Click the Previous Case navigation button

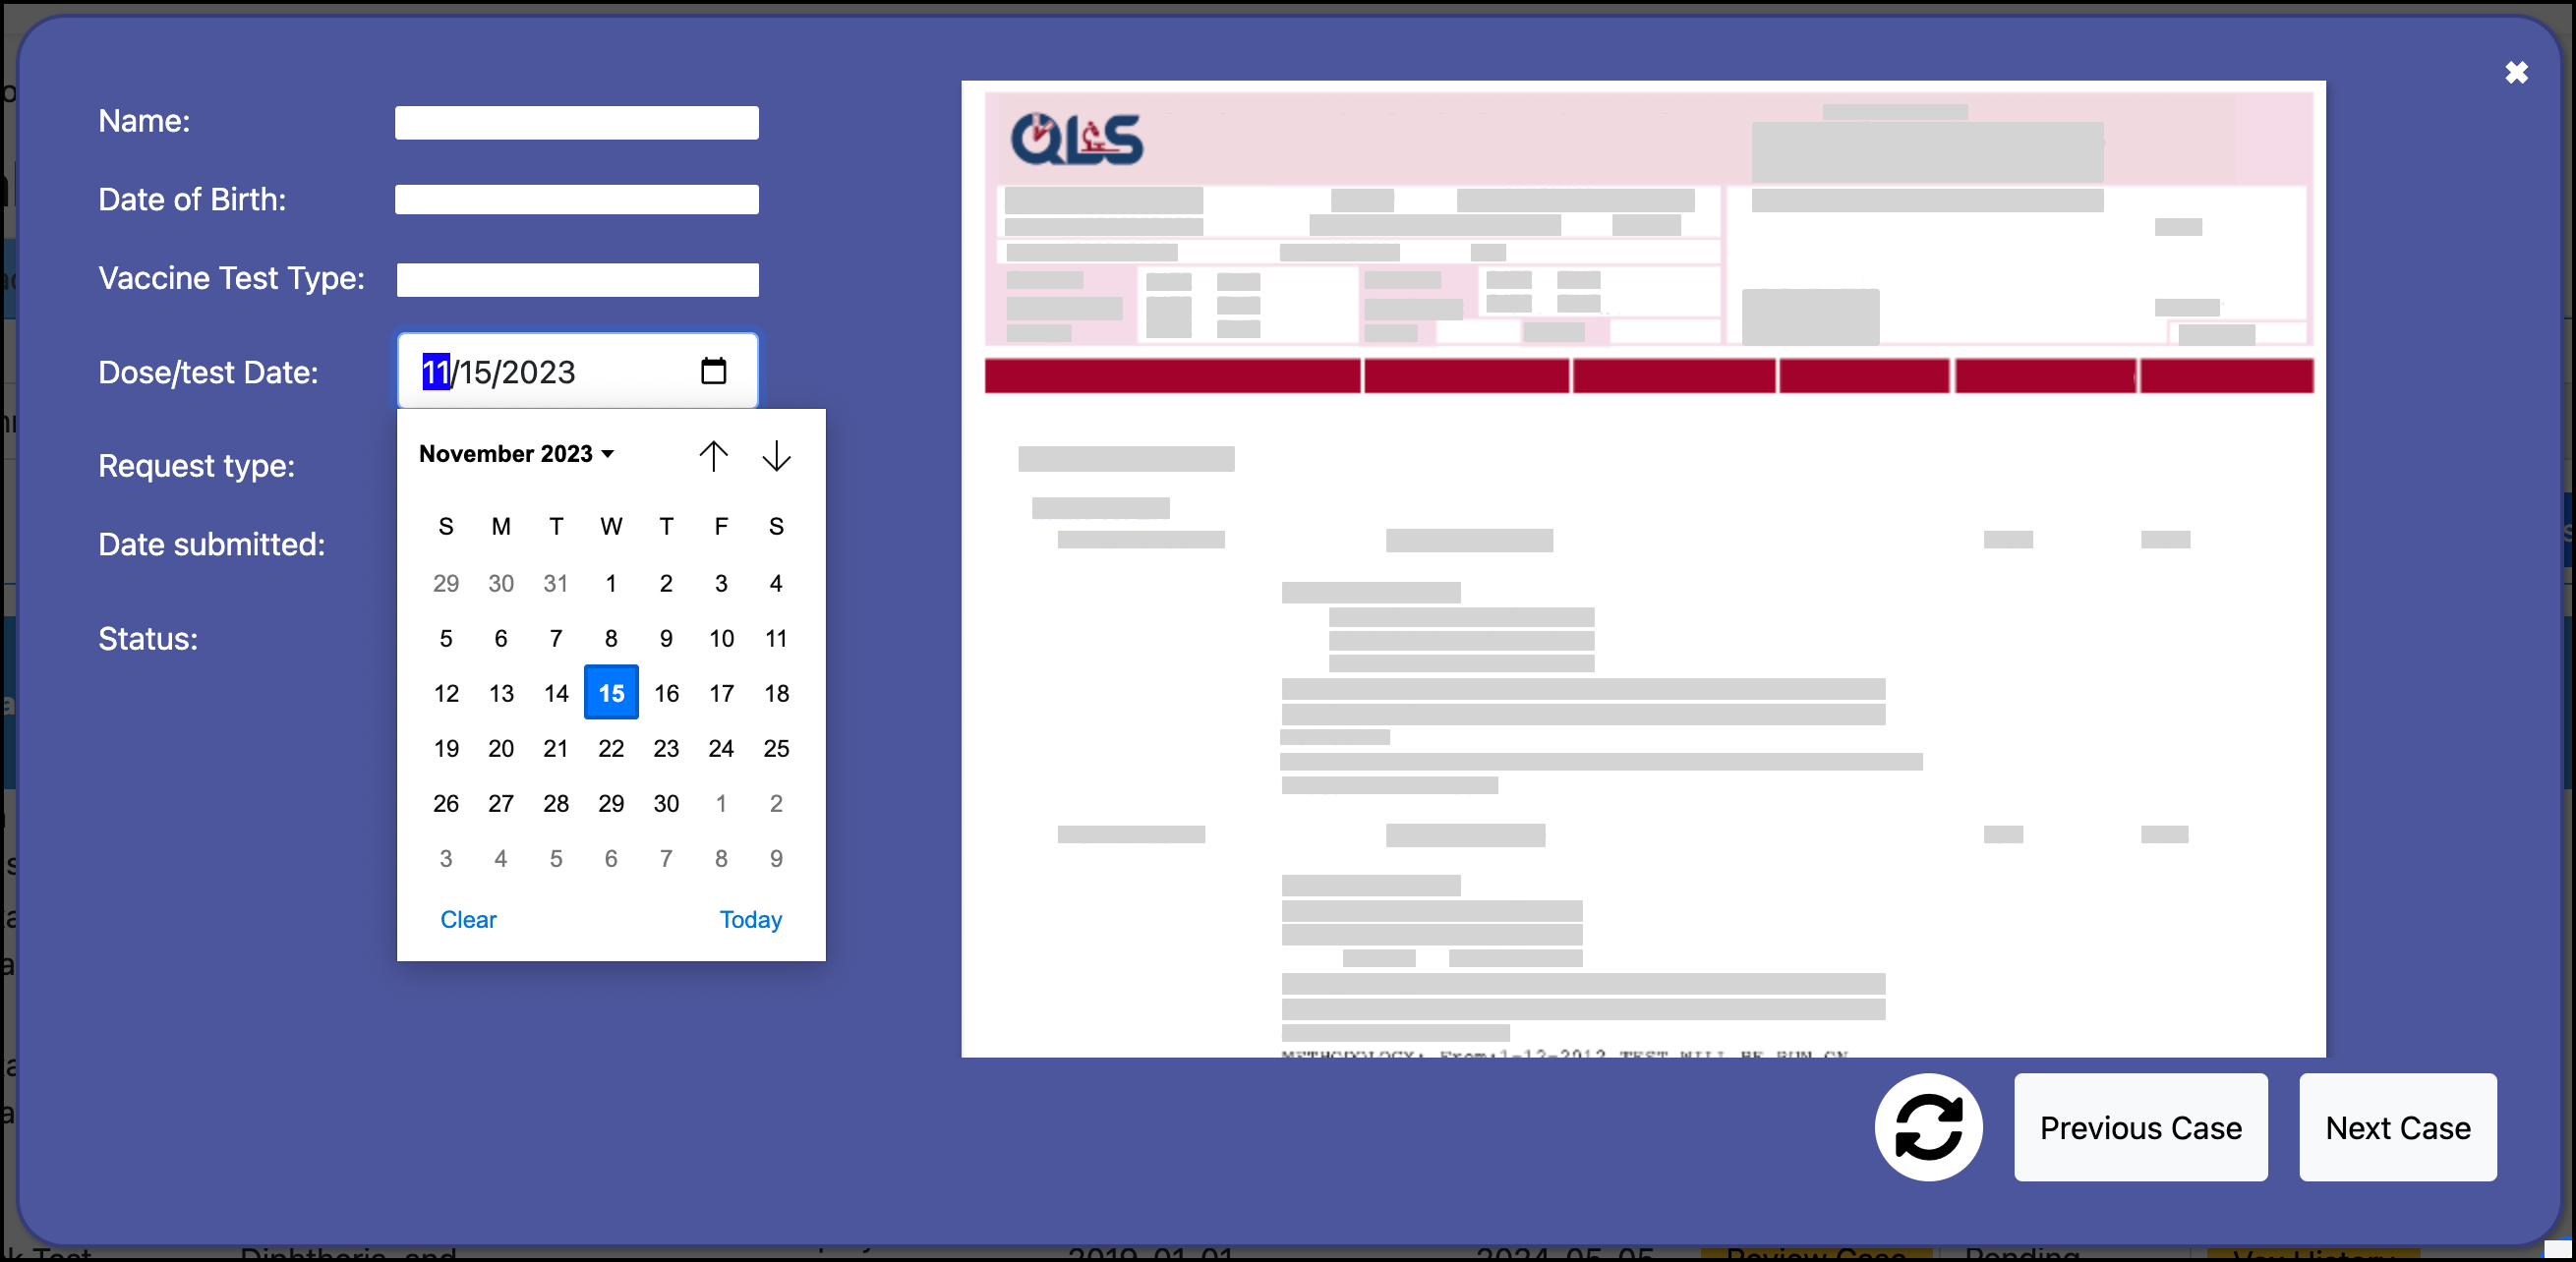coord(2140,1127)
